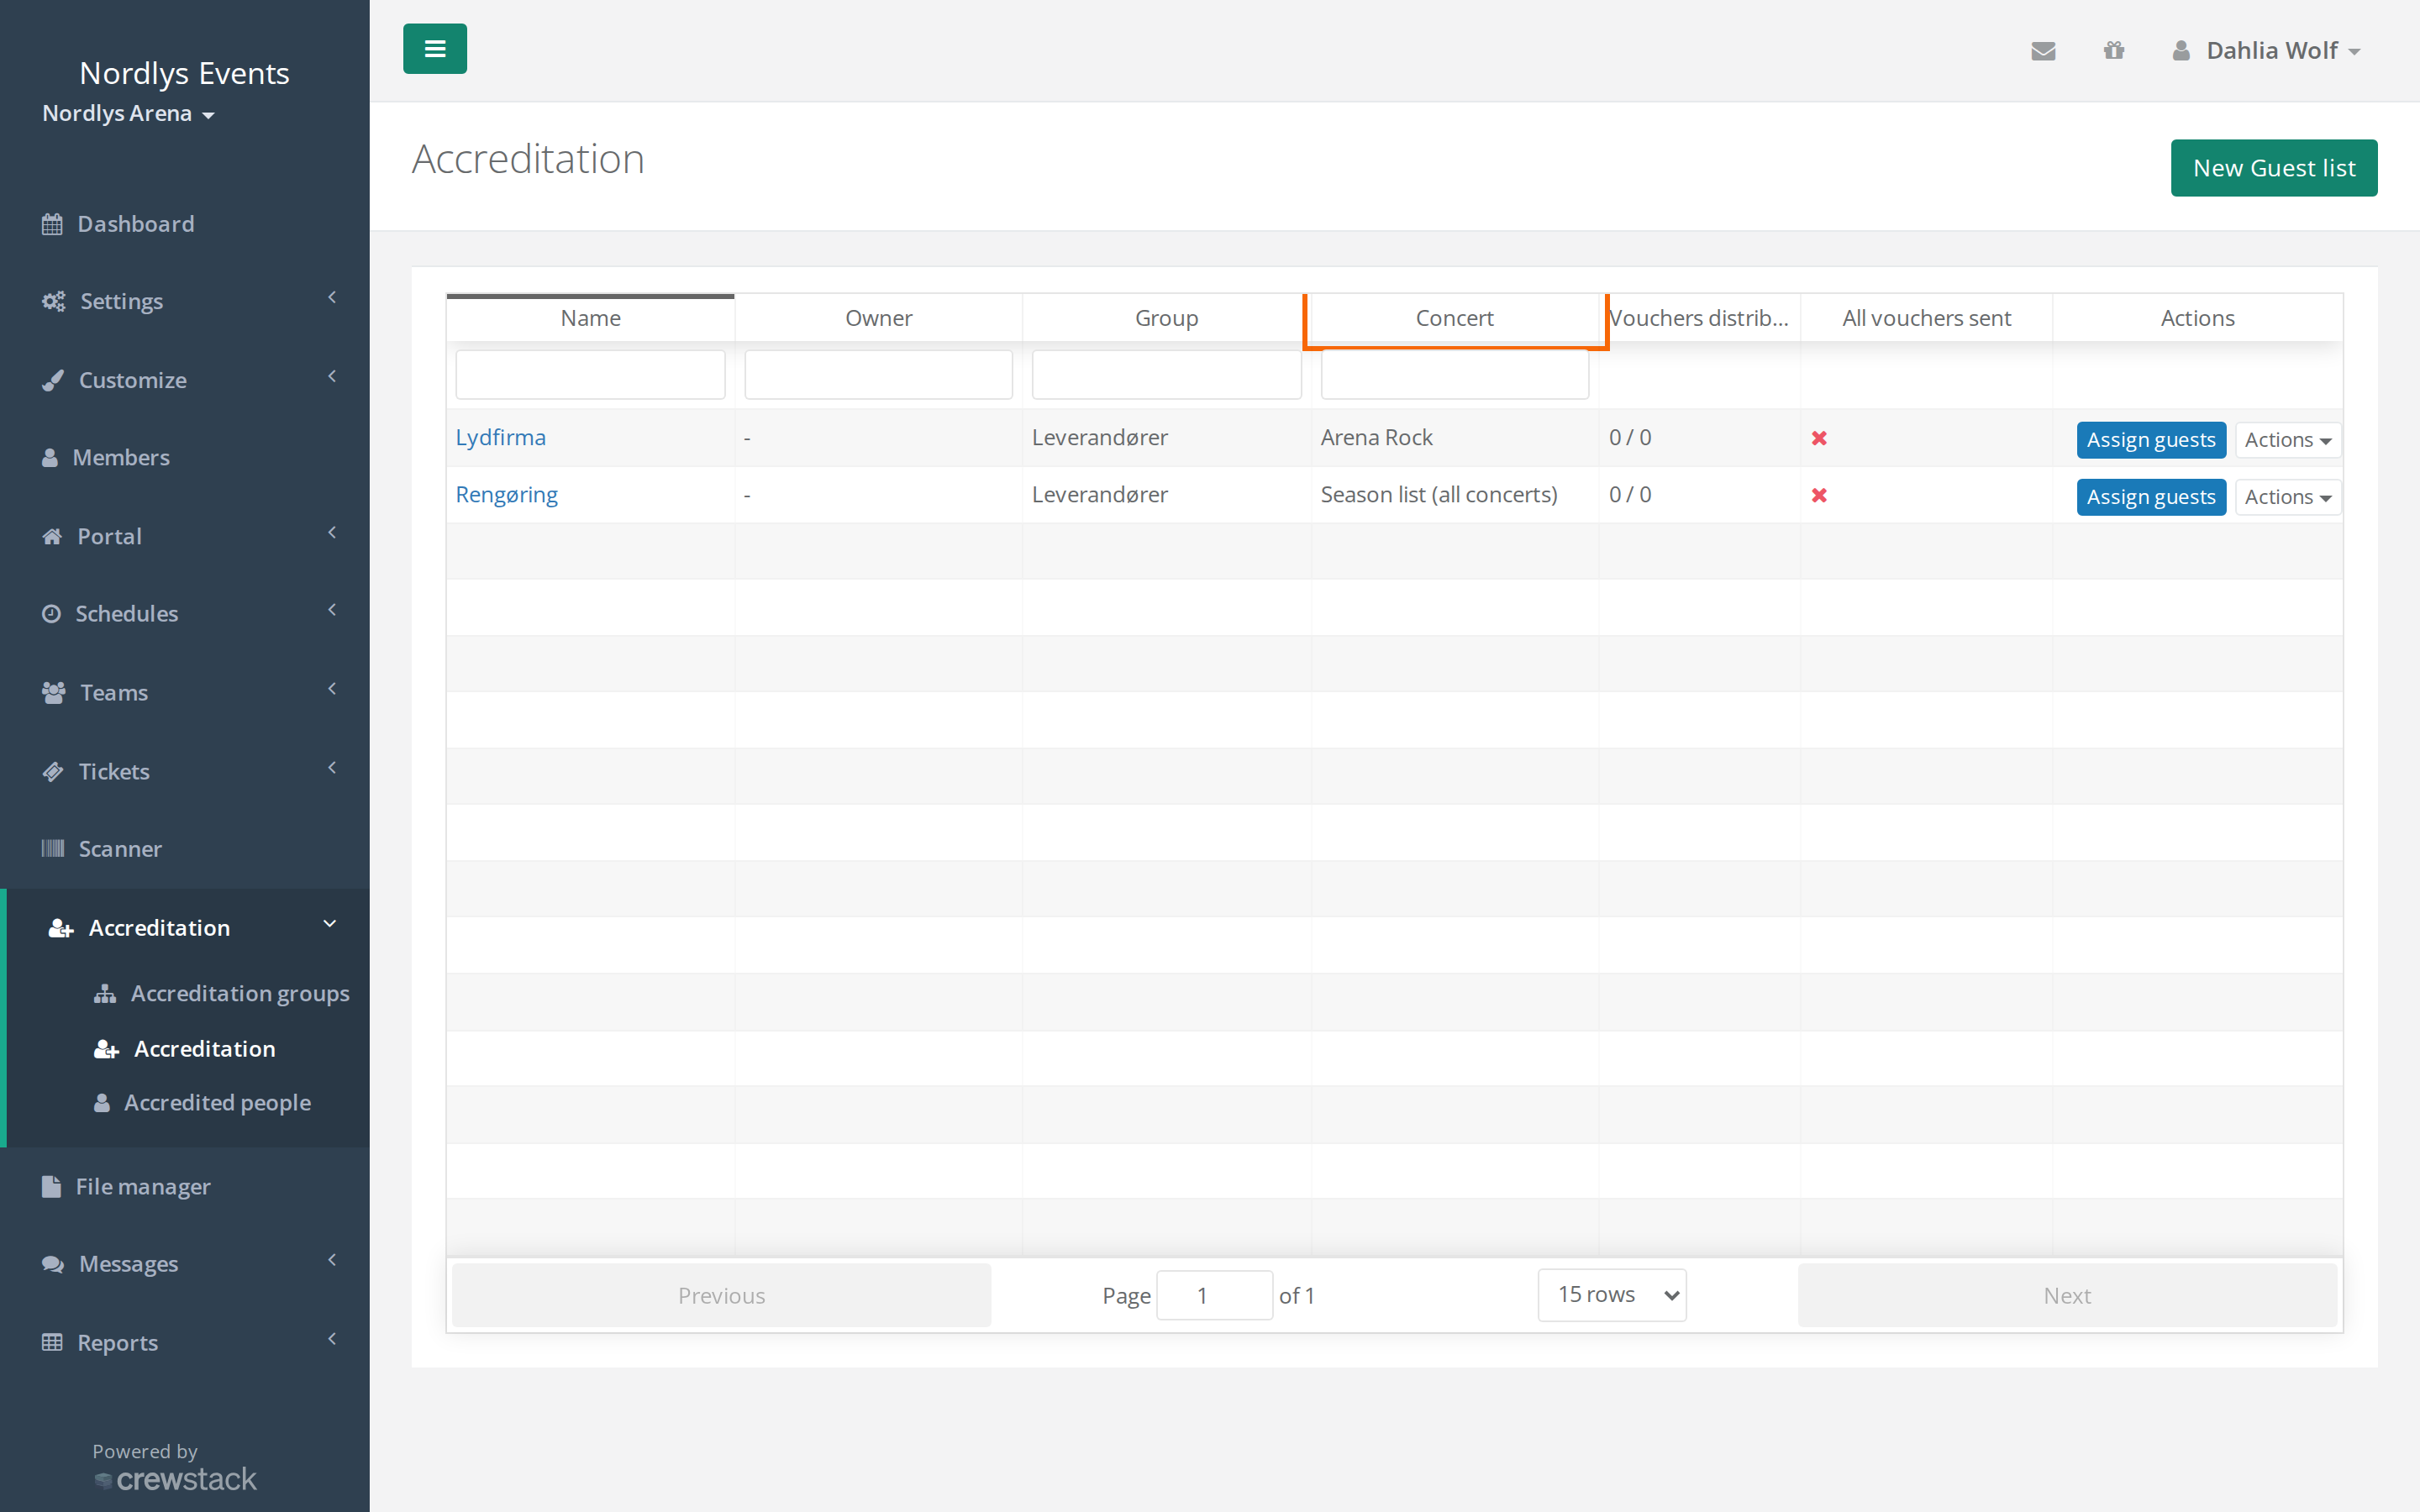
Task: Open the Actions dropdown for Lydfirma
Action: coord(2287,440)
